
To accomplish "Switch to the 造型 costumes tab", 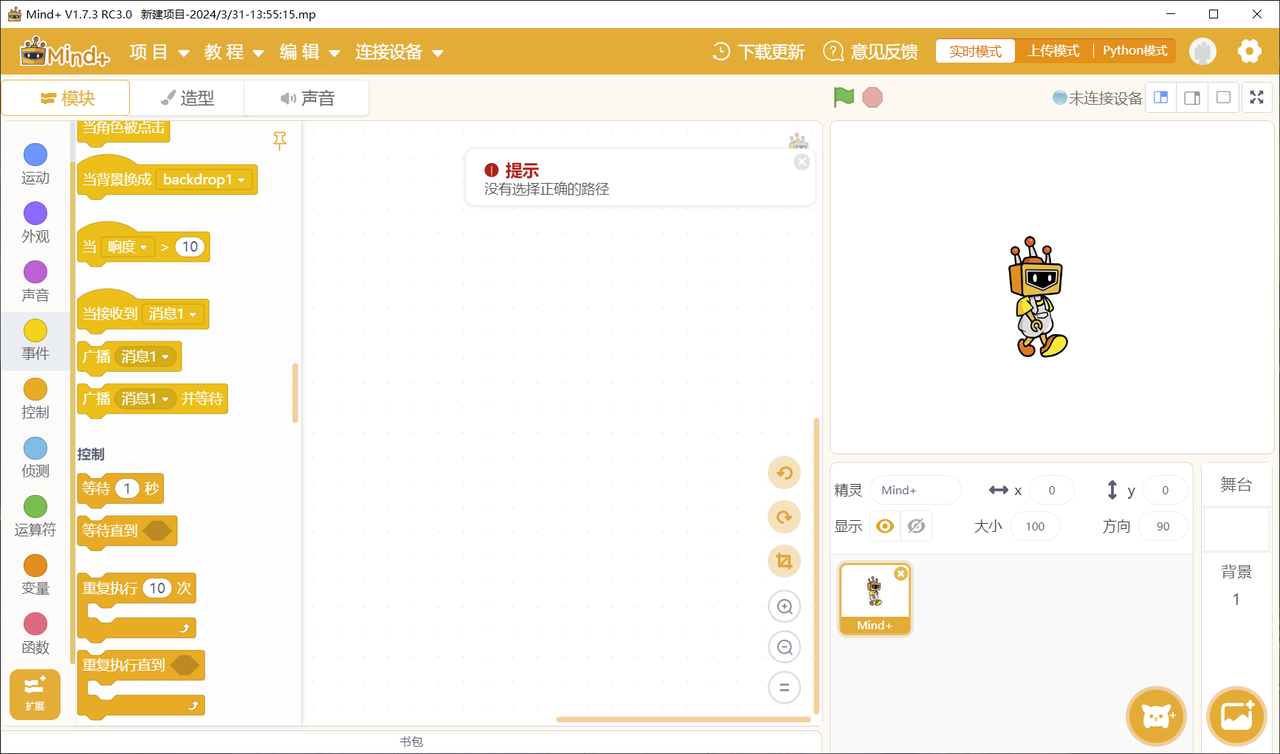I will pyautogui.click(x=187, y=98).
